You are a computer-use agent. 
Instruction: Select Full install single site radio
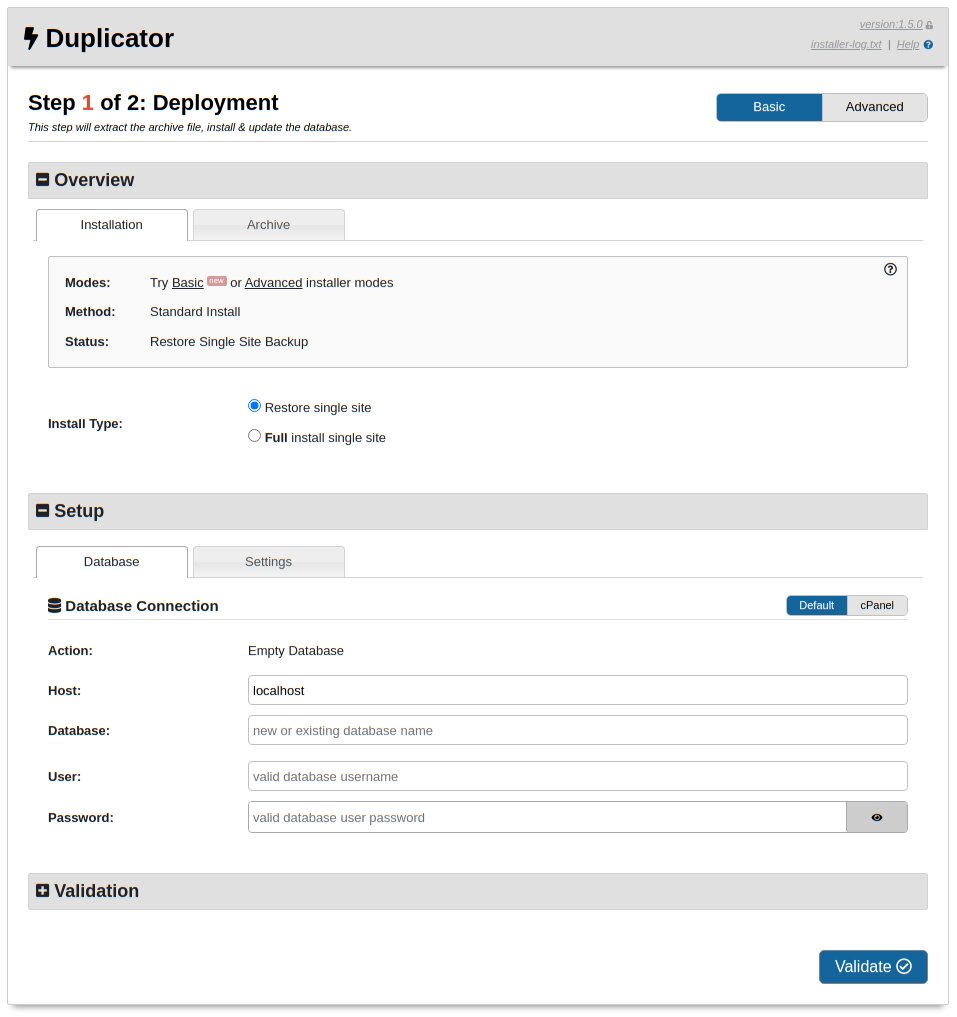(x=254, y=436)
